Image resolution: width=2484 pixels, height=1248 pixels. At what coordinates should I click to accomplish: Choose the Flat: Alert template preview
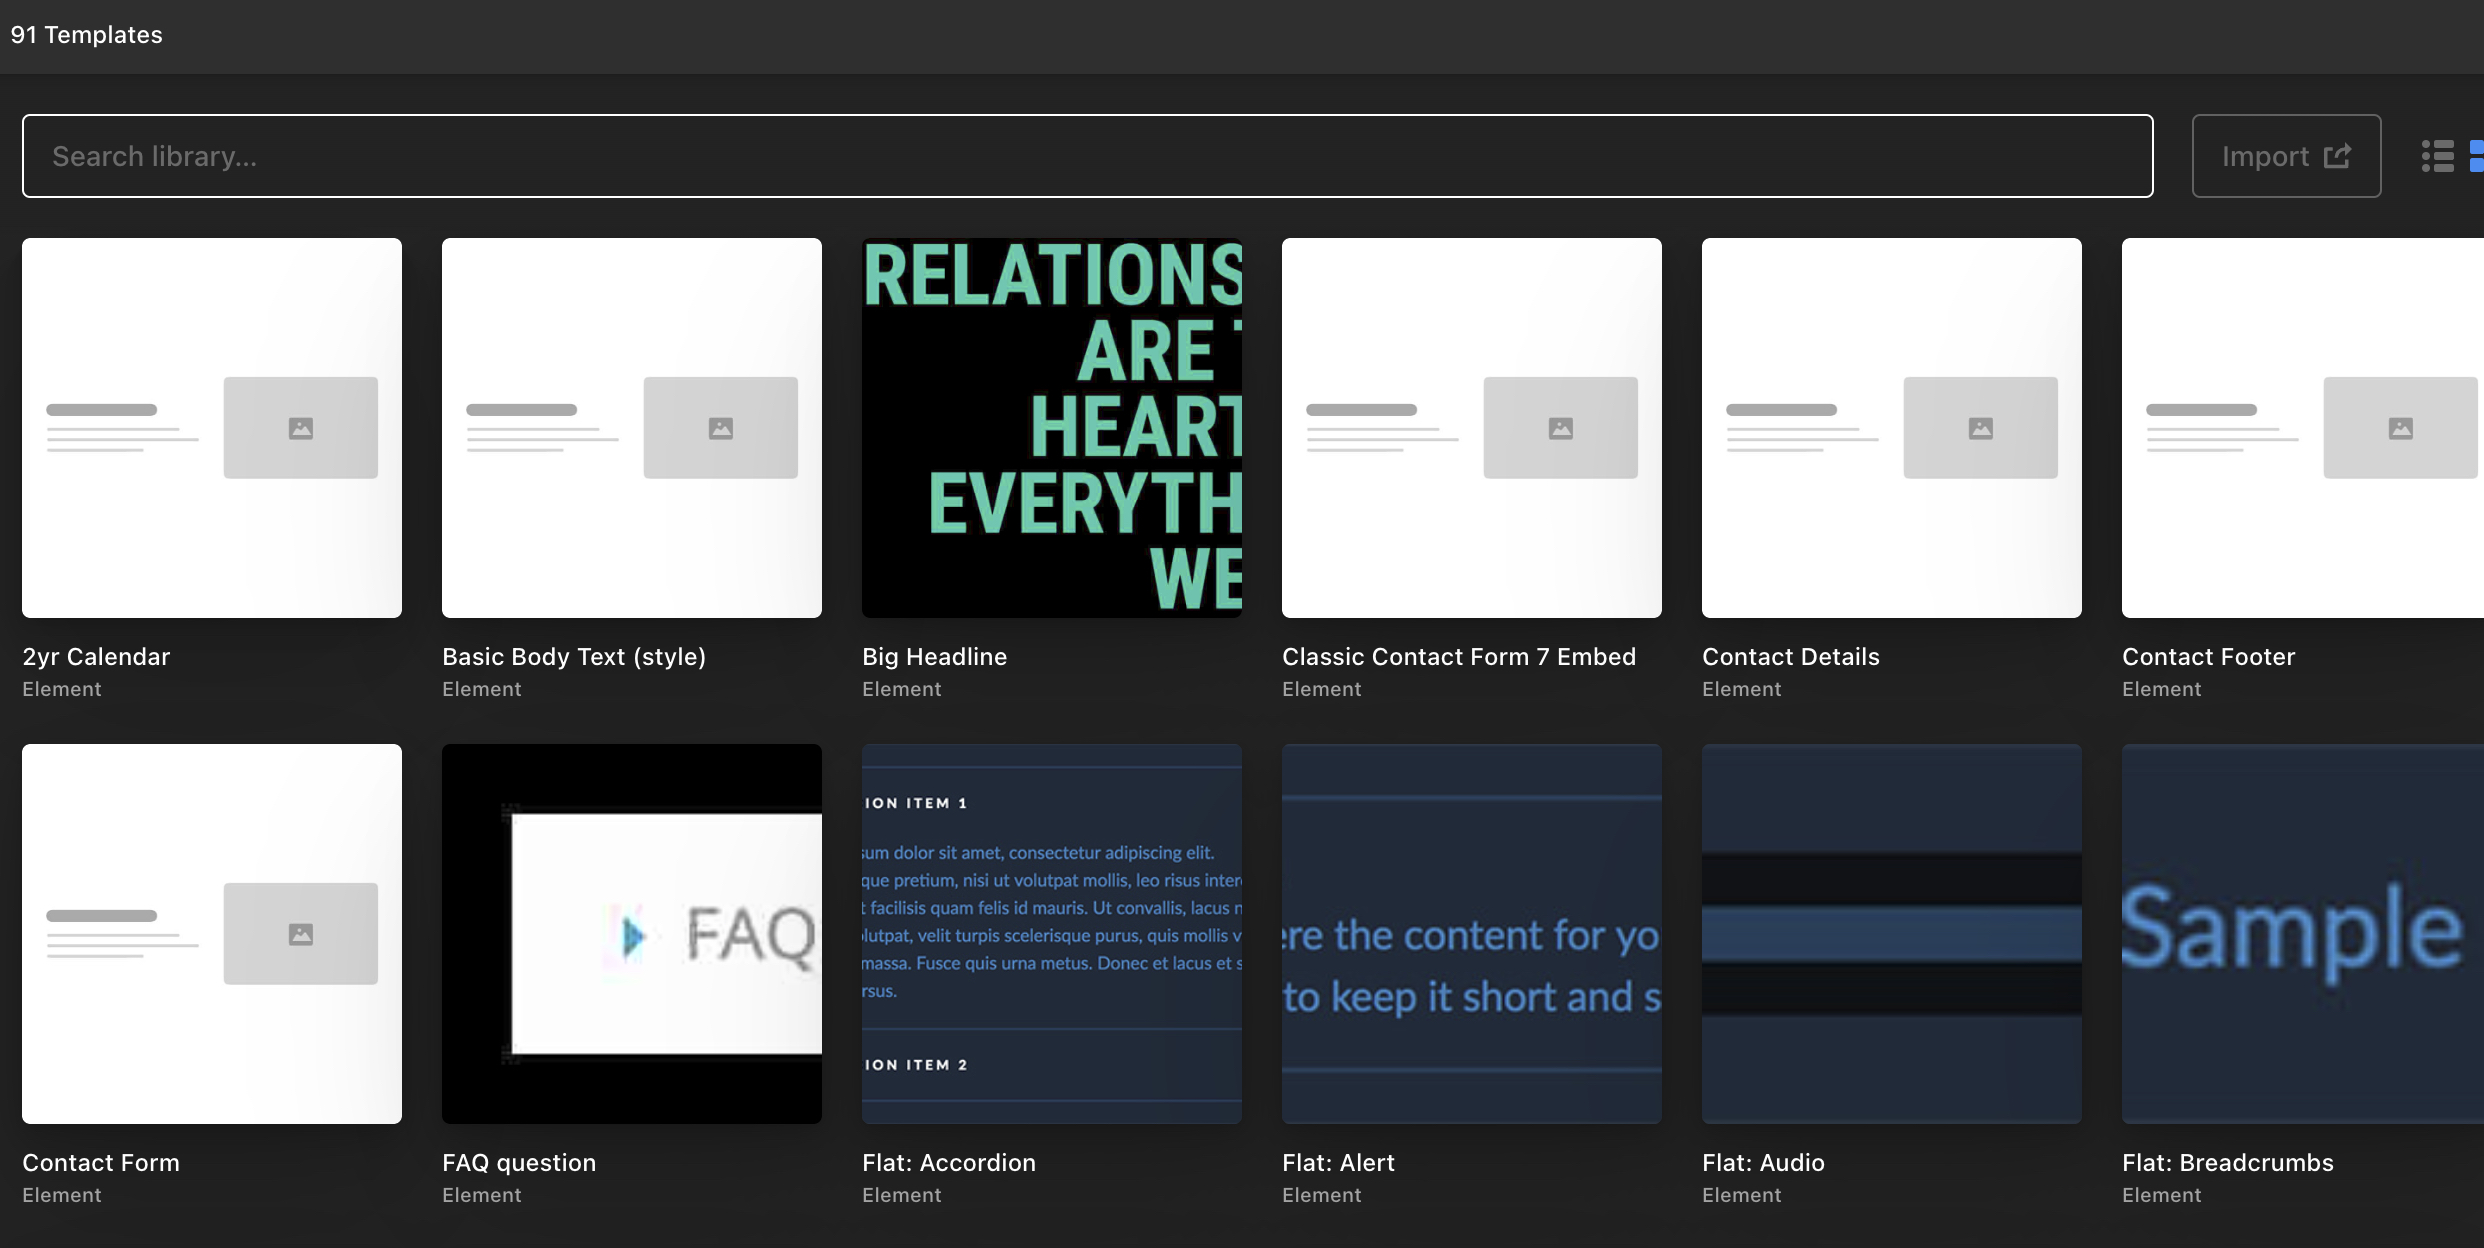(x=1471, y=933)
